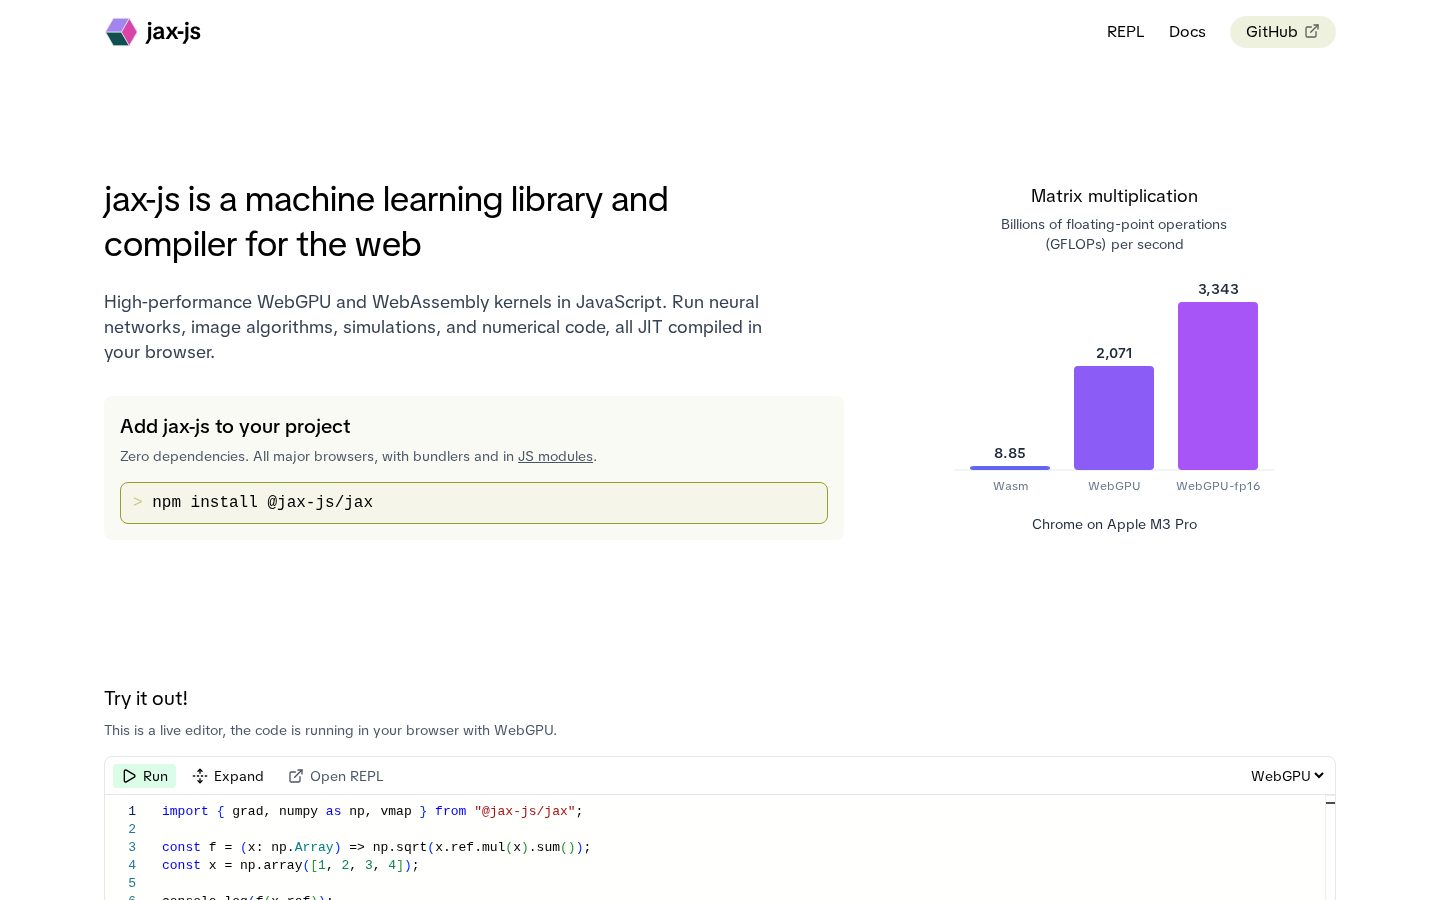Click the 'Matrix multiplication' chart title
Screen dimensions: 1440x900
[x=1114, y=196]
